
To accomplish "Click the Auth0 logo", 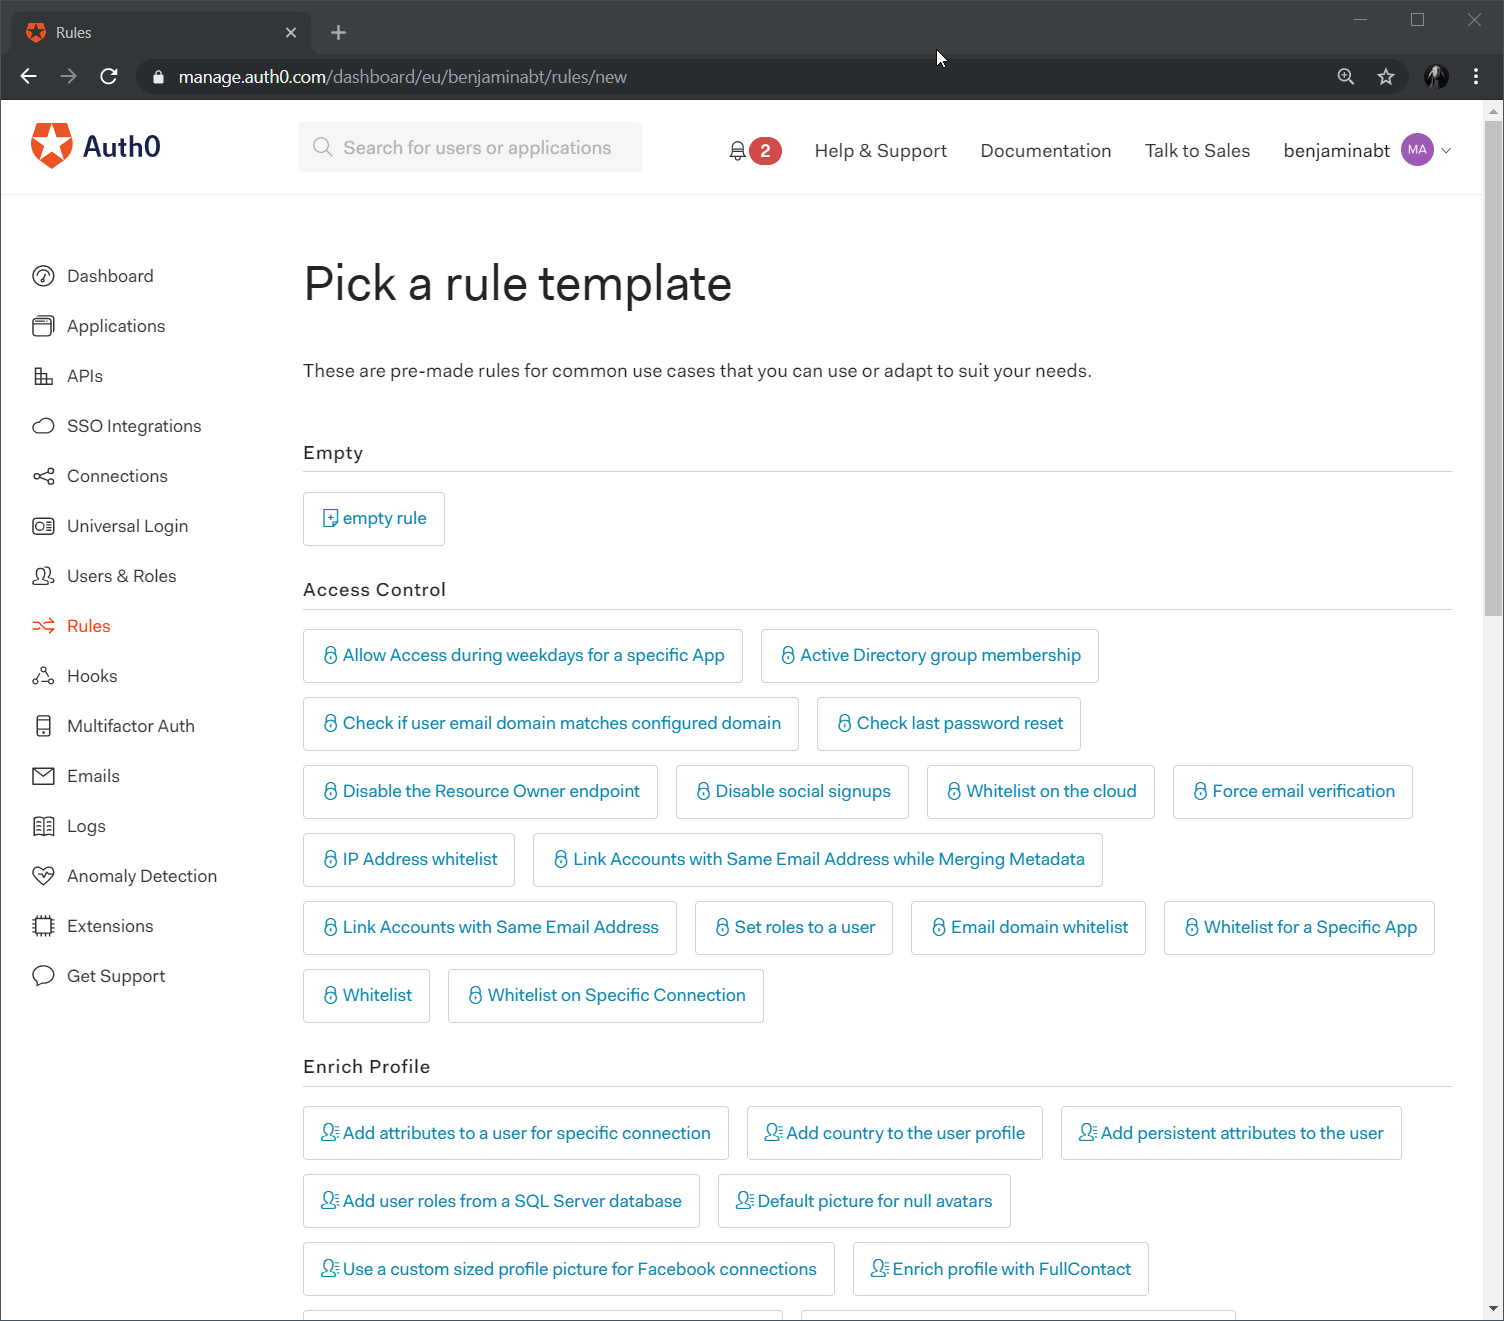I will (95, 146).
